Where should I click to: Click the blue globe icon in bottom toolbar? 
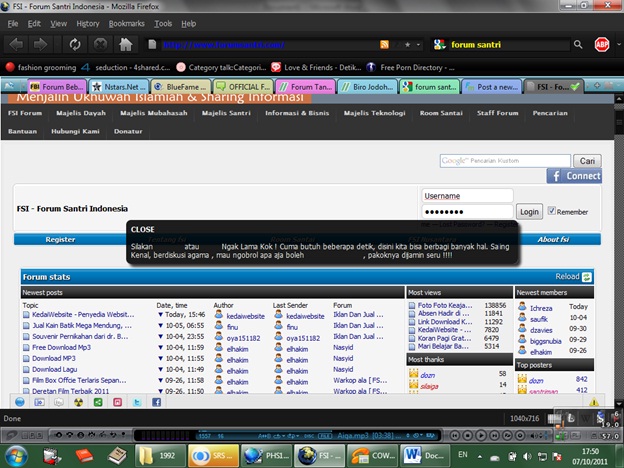20,402
